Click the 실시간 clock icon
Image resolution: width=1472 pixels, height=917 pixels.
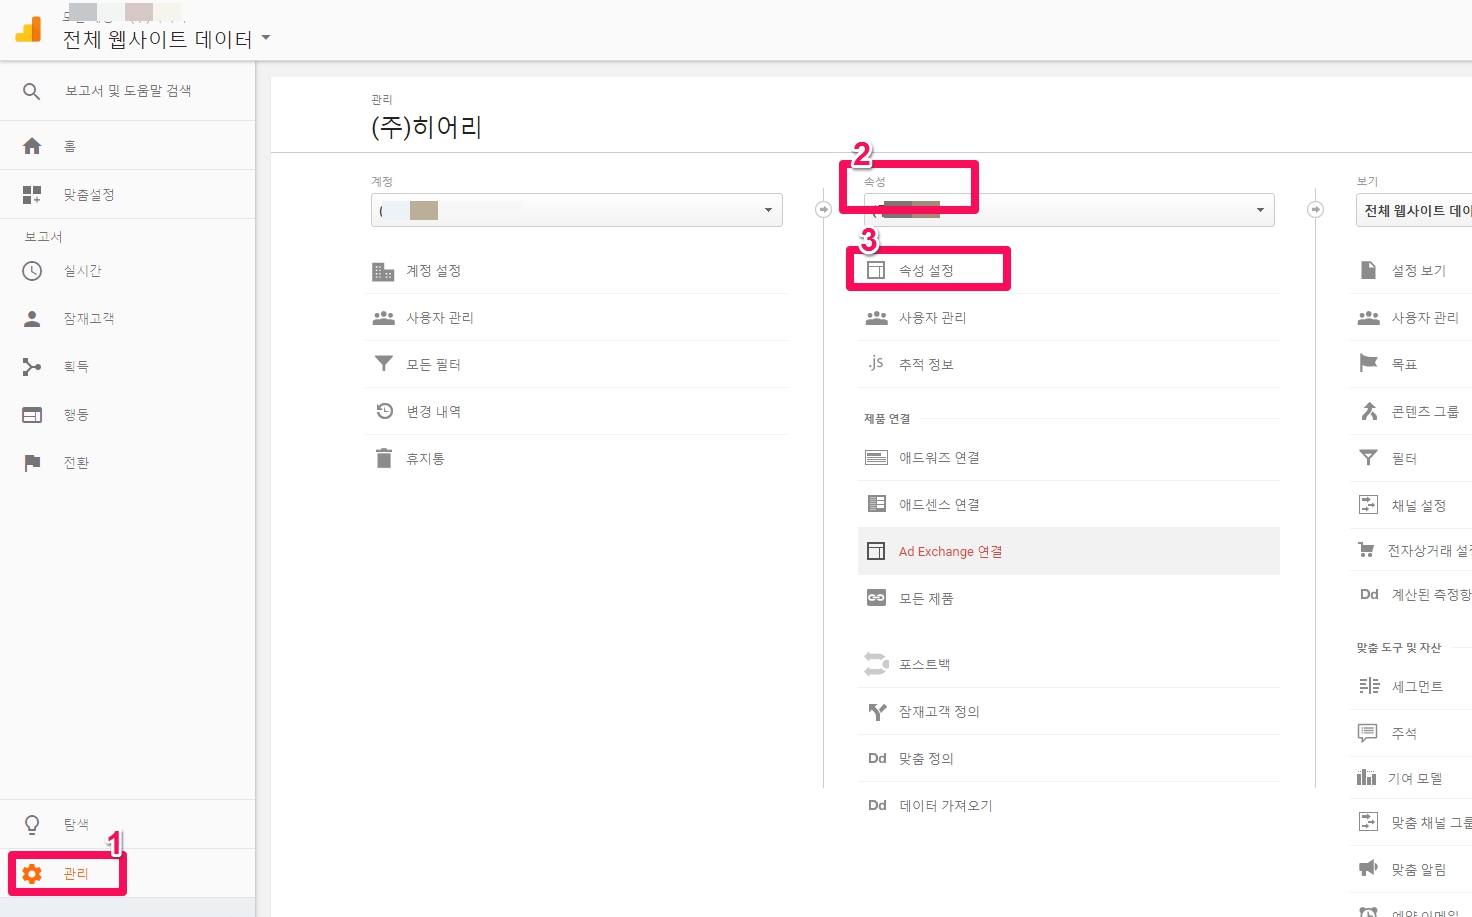(x=32, y=271)
